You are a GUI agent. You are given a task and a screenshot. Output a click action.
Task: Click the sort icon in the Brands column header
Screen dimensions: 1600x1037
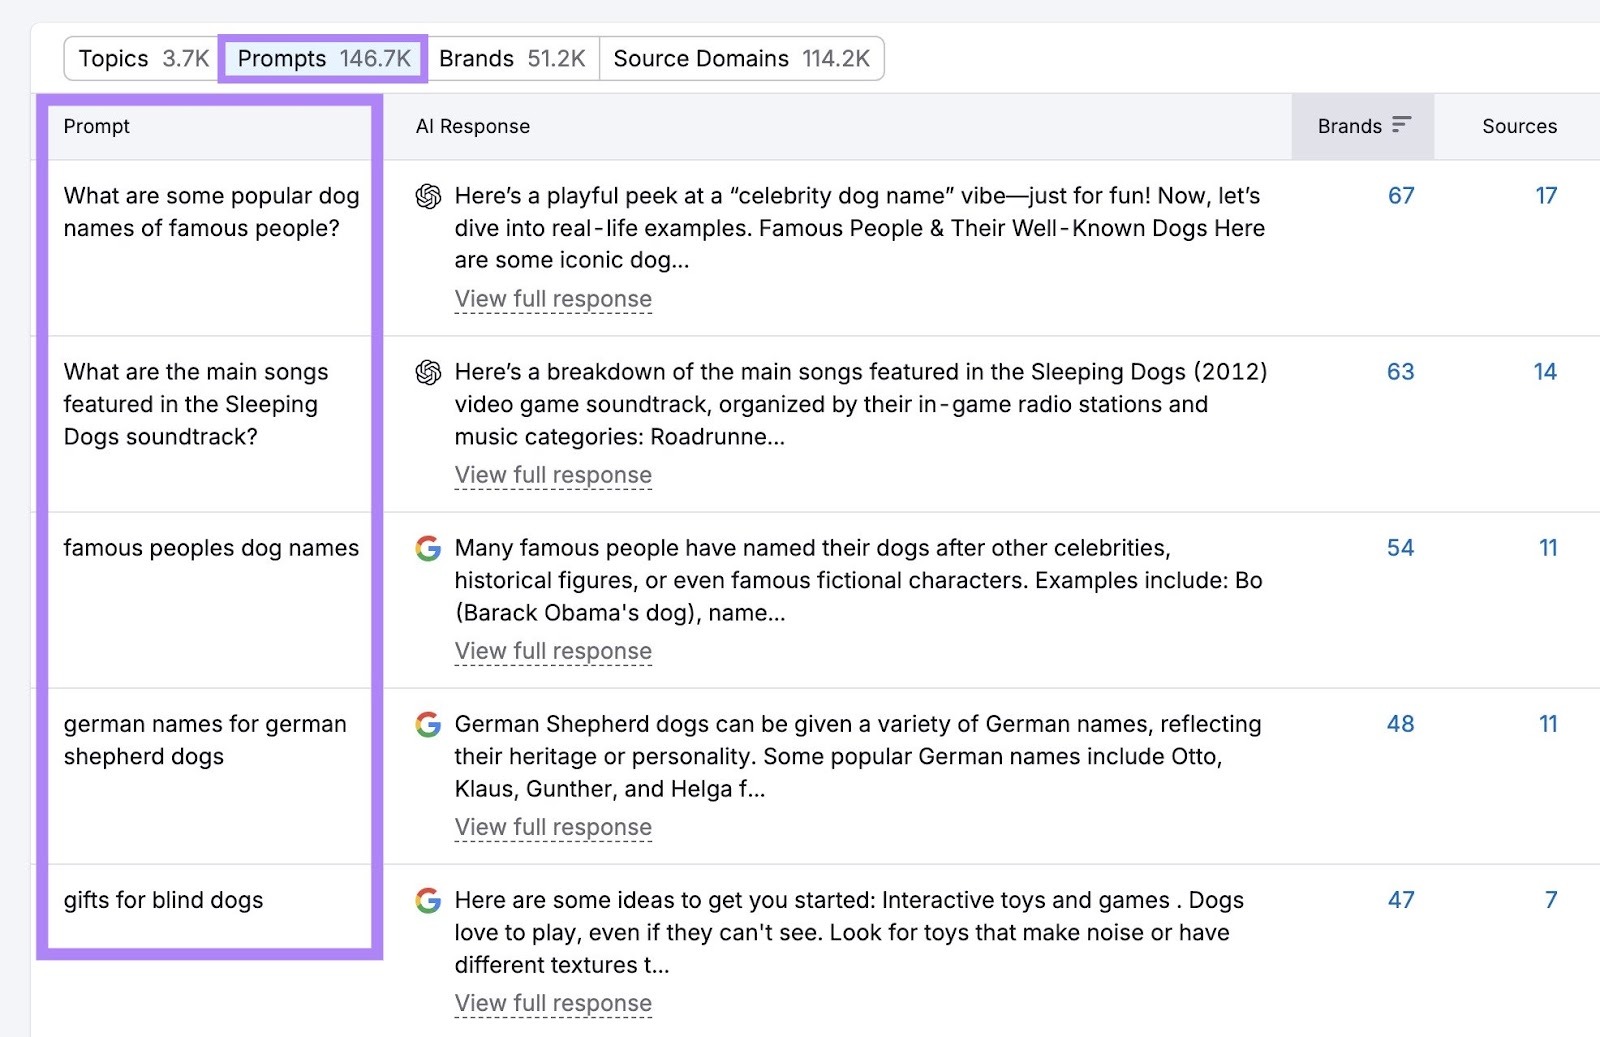1404,125
